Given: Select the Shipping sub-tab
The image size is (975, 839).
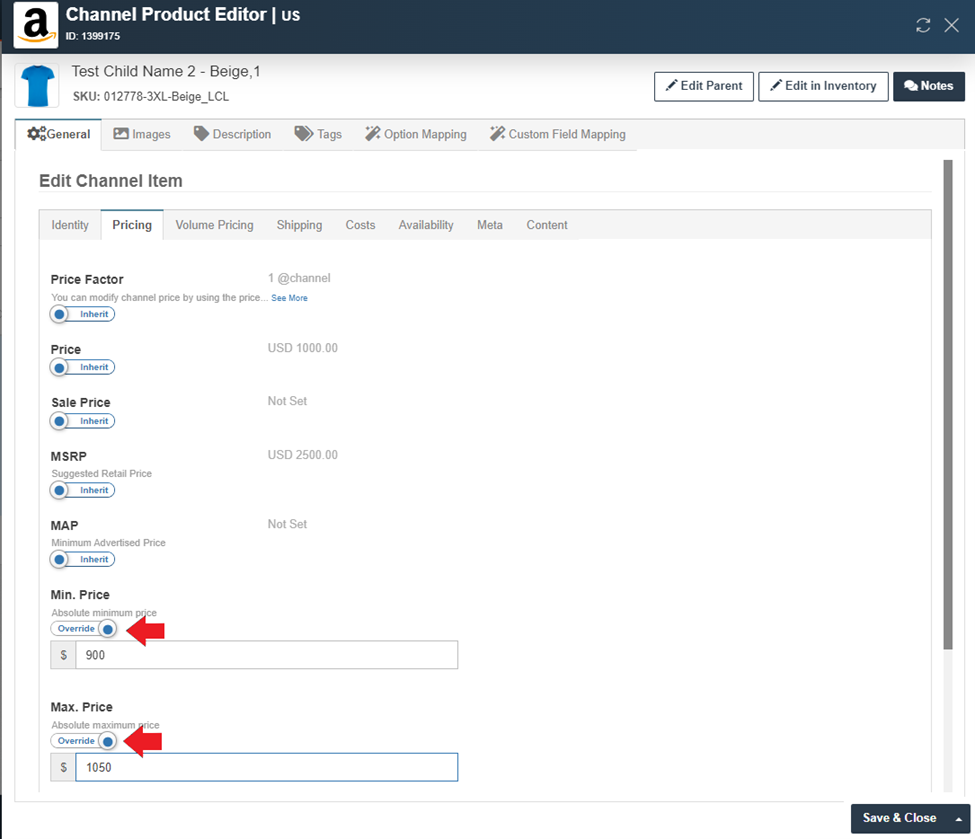Looking at the screenshot, I should pyautogui.click(x=299, y=225).
